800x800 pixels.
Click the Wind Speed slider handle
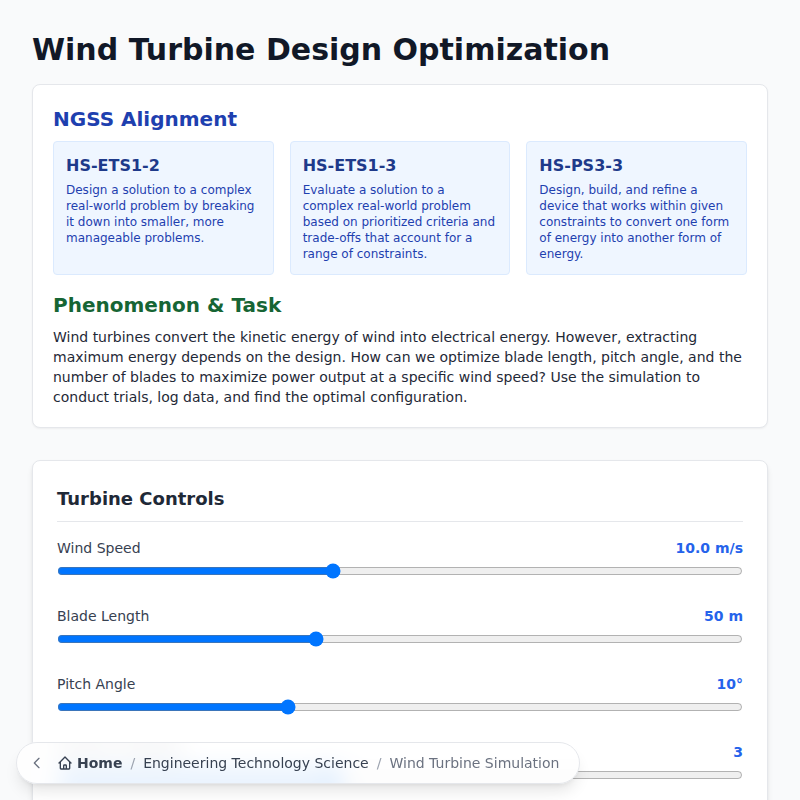[x=331, y=571]
